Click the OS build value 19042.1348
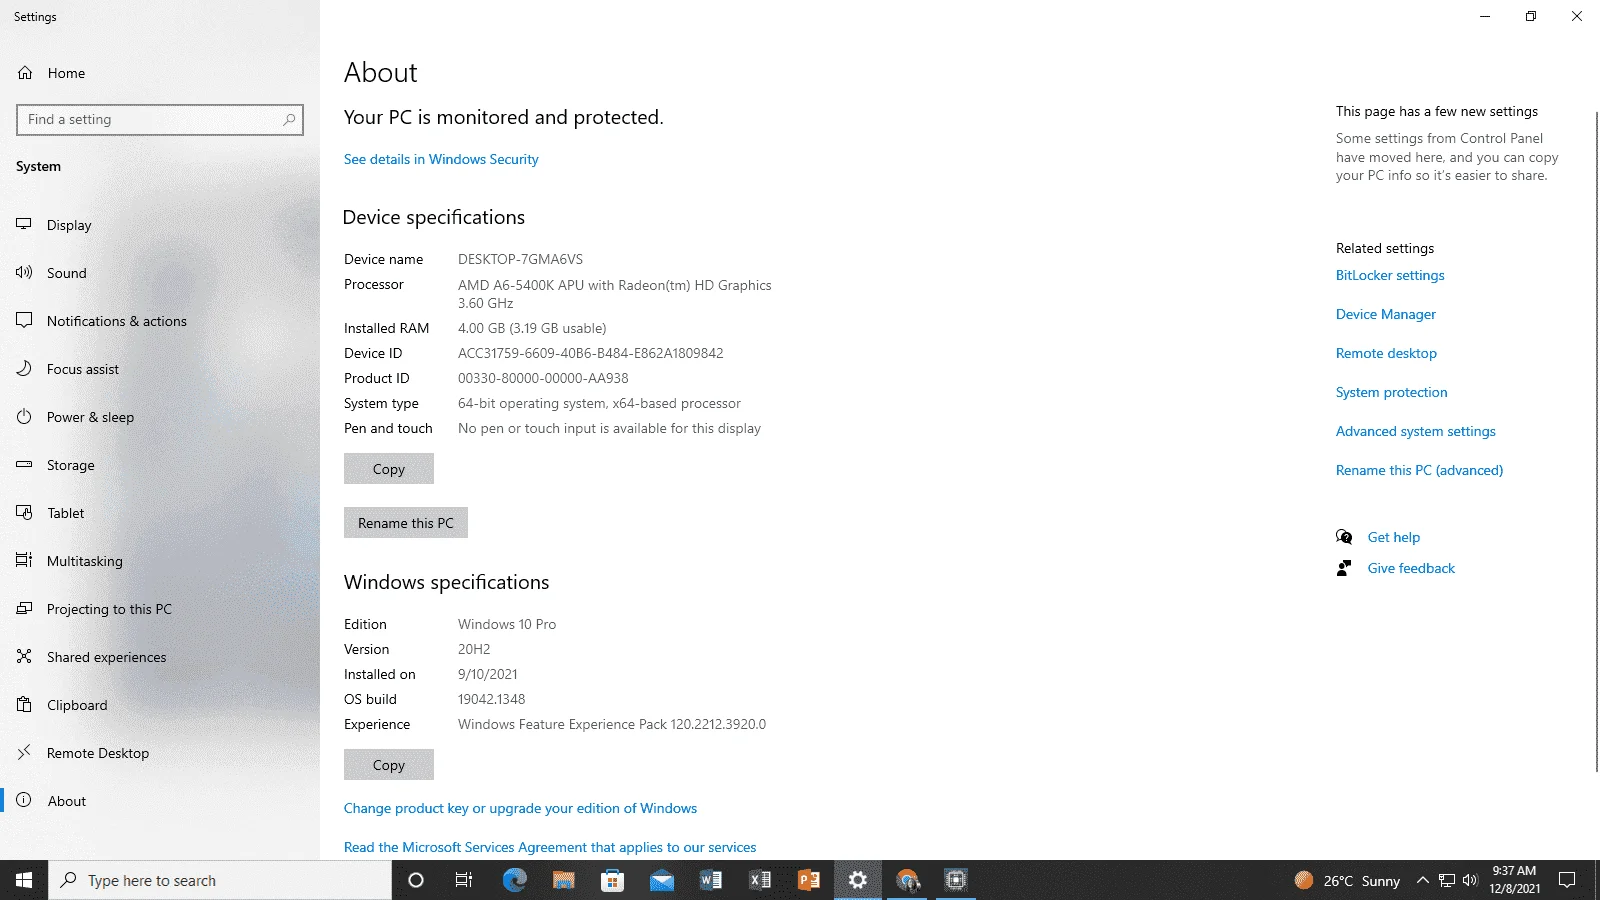Screen dimensions: 1600x900 [x=491, y=699]
